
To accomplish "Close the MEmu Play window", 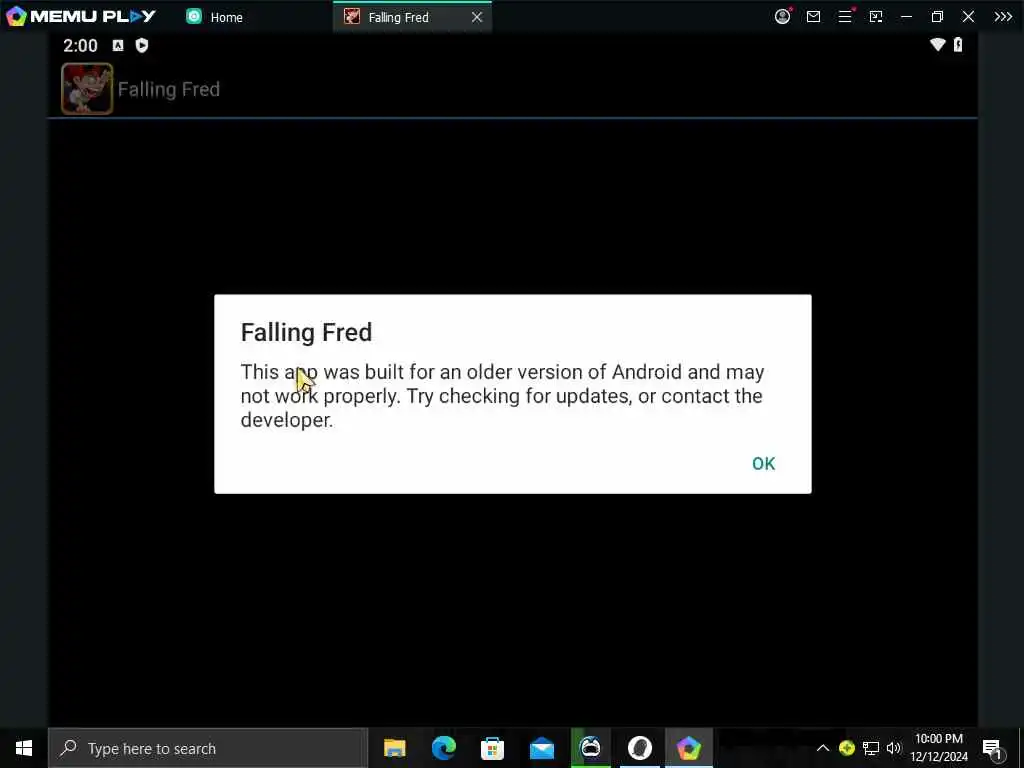I will (x=968, y=17).
